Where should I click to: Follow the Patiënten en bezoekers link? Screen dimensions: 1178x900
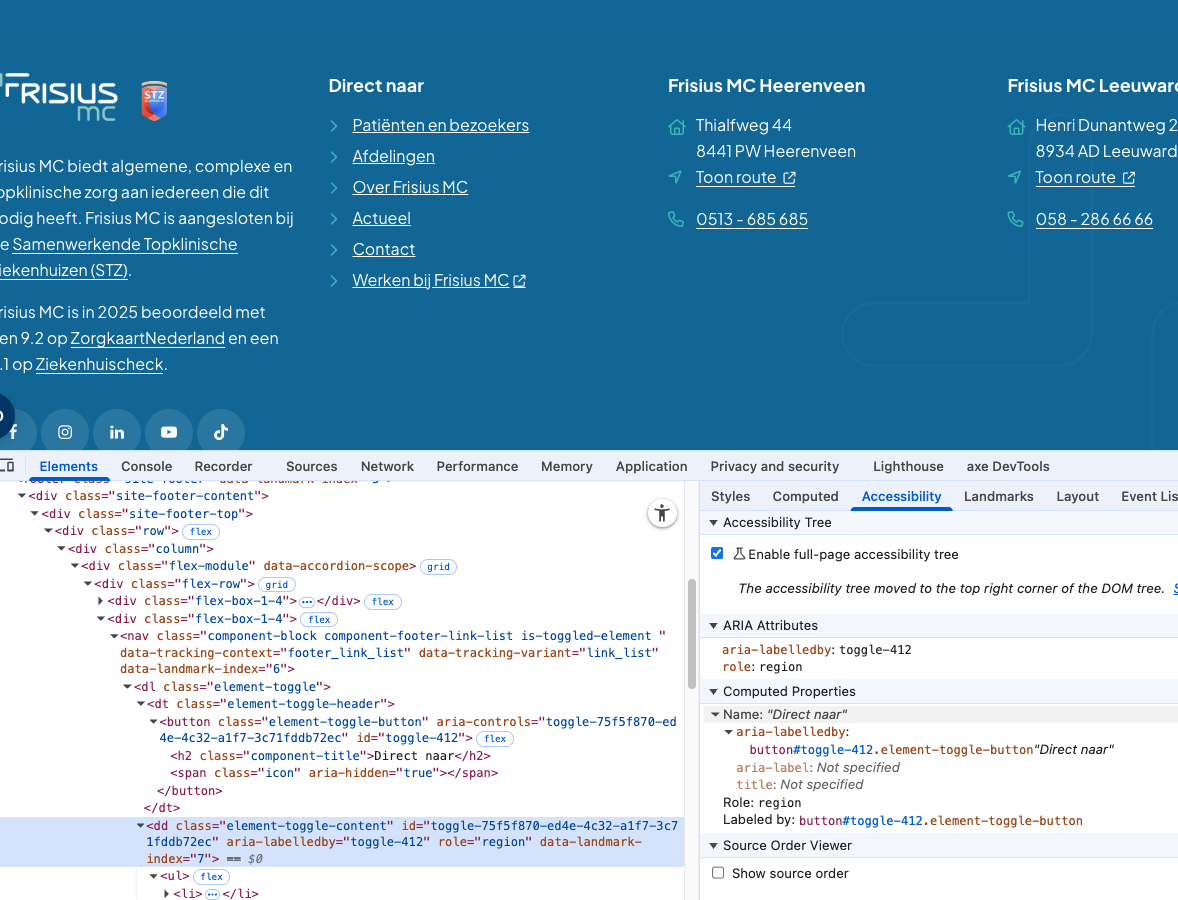(440, 125)
